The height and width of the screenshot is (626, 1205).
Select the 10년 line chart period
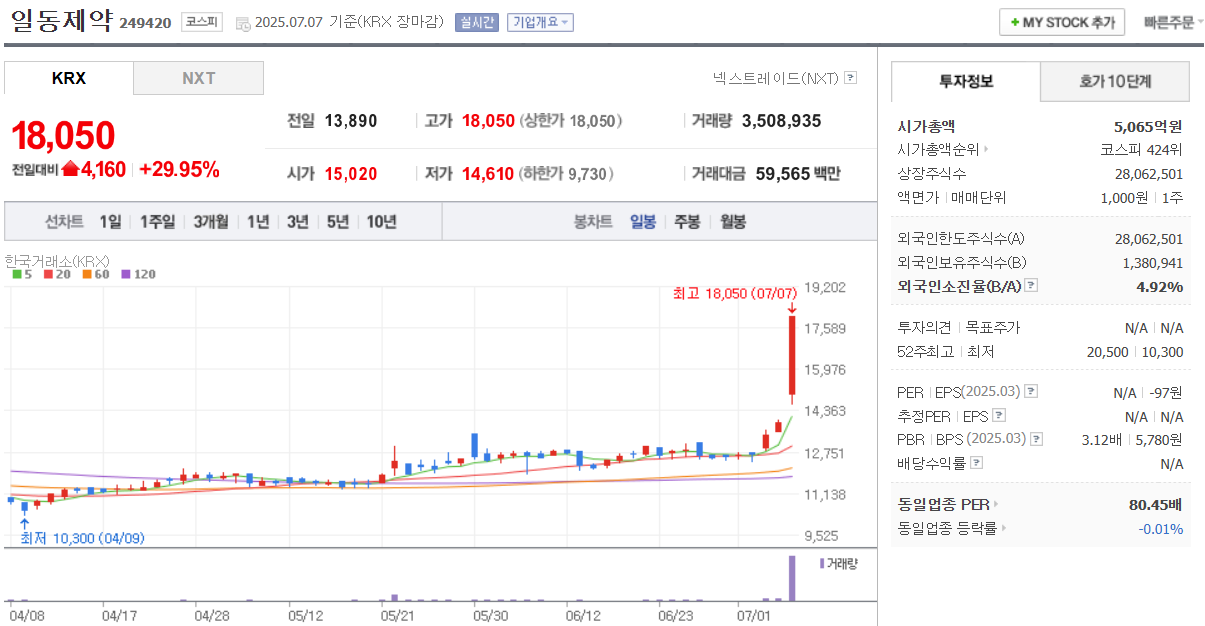tap(381, 222)
